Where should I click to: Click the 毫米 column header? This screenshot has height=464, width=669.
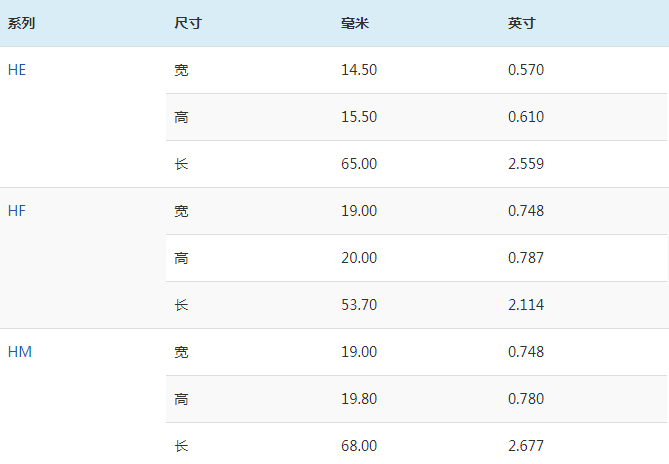tap(355, 23)
